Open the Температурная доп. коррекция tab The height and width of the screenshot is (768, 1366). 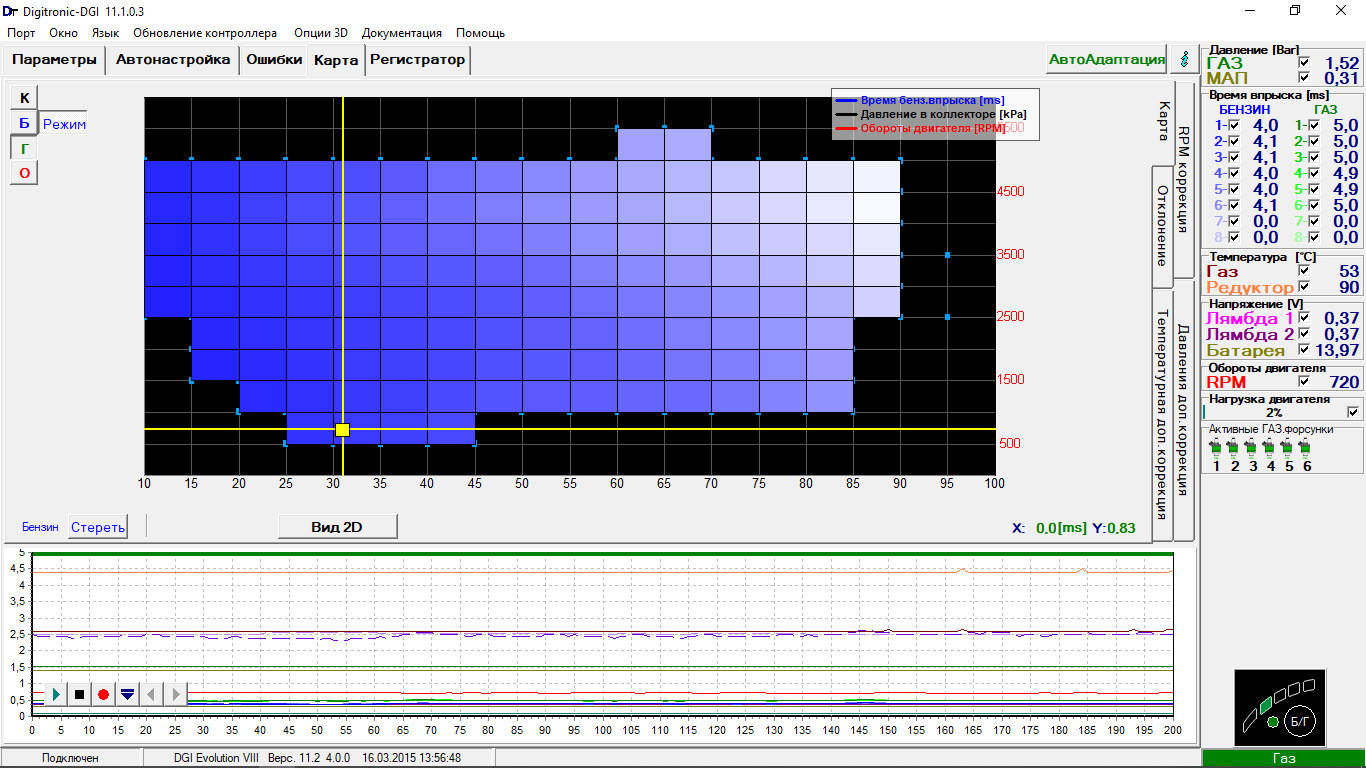[x=1162, y=414]
